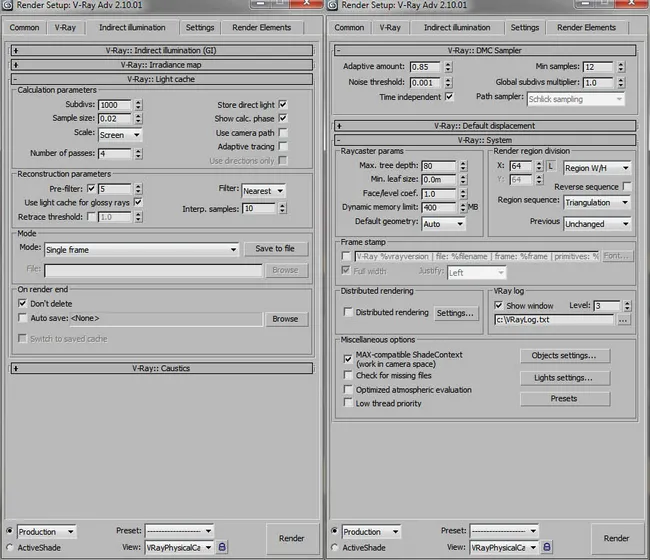This screenshot has height=560, width=650.
Task: Collapse V-Ray DMC Sampler rollout
Action: [485, 51]
